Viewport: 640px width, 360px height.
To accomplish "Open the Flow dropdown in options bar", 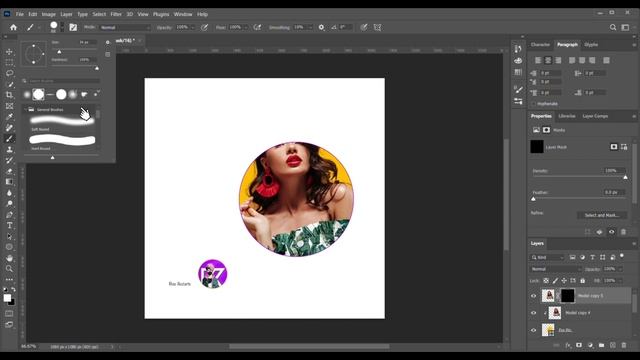I will click(246, 27).
